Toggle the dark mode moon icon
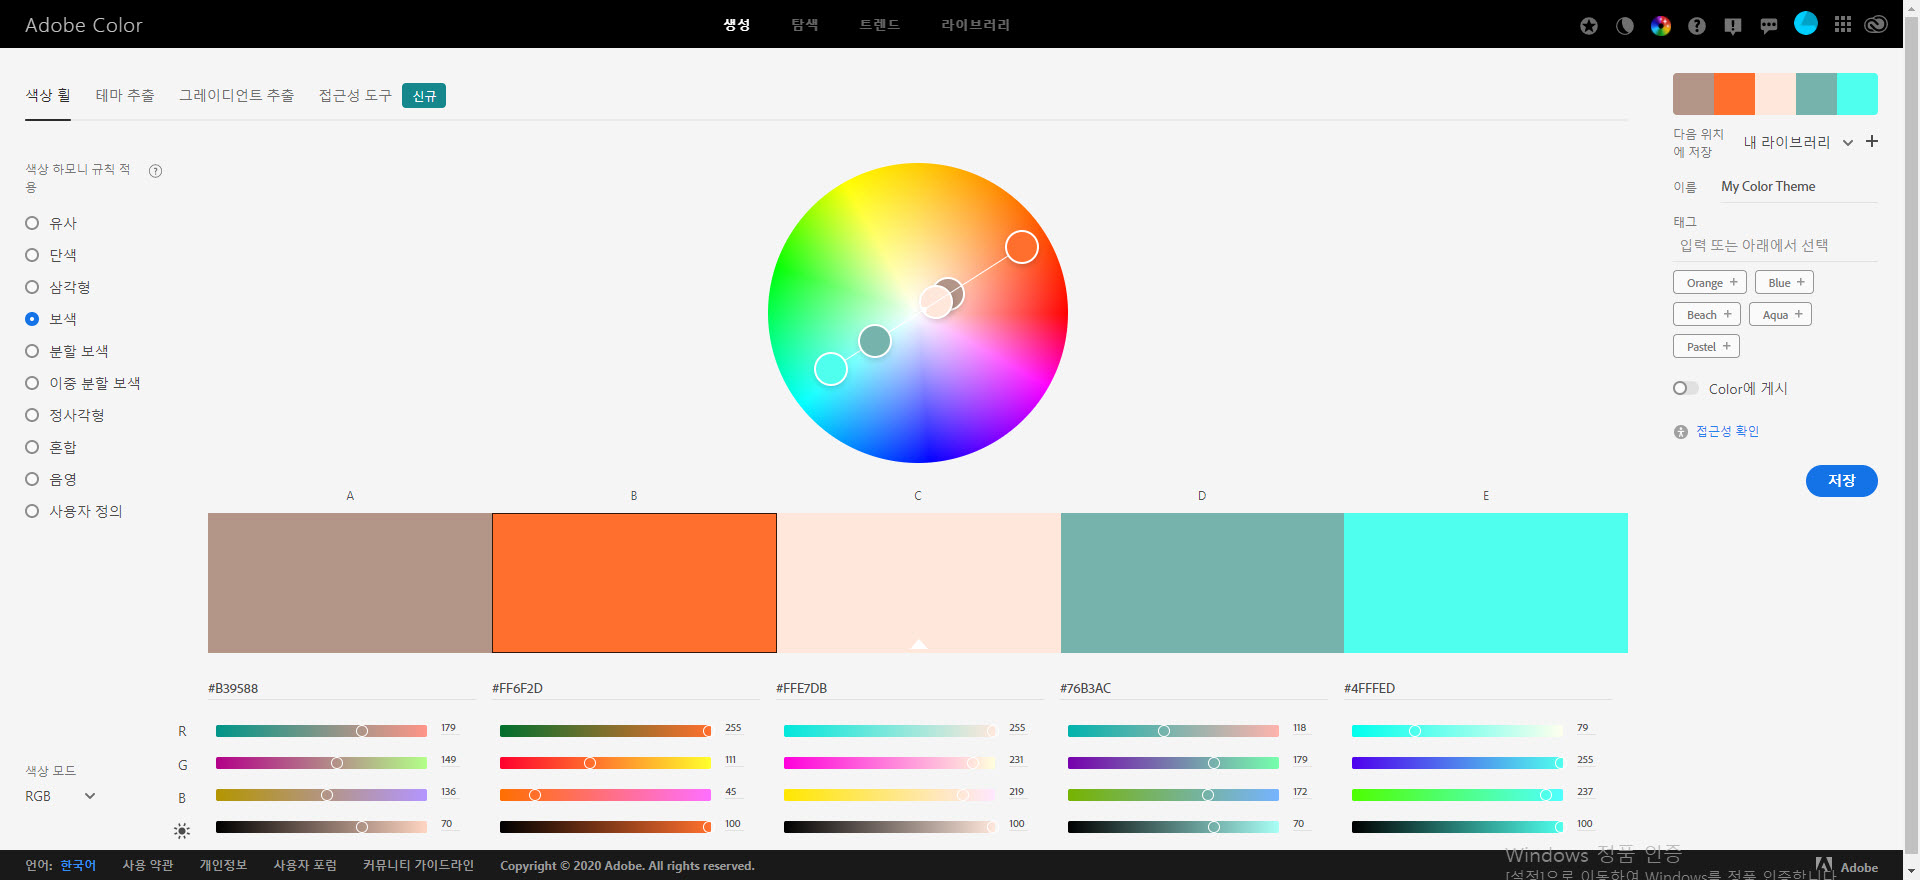The width and height of the screenshot is (1920, 880). pyautogui.click(x=1625, y=26)
